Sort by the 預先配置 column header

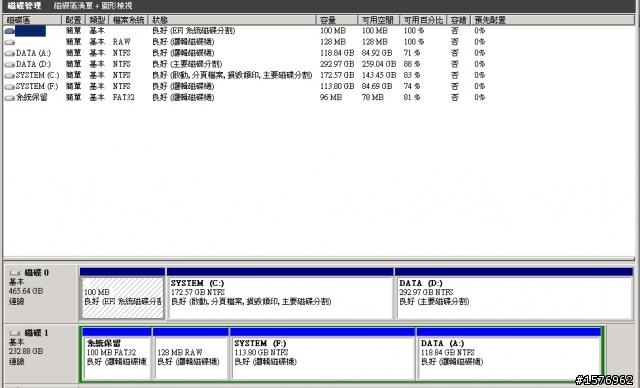tap(552, 20)
